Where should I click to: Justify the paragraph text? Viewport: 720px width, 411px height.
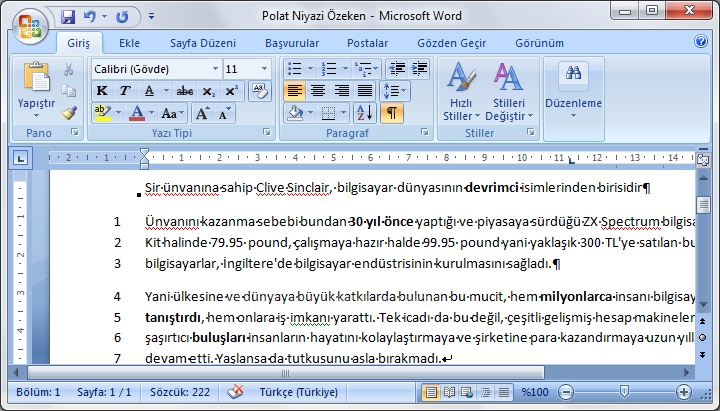pyautogui.click(x=365, y=91)
